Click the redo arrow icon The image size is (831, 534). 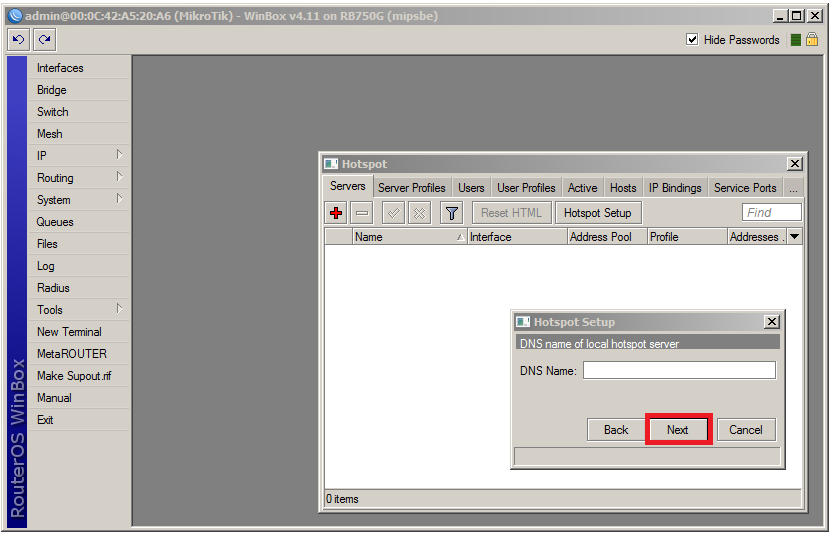[x=44, y=40]
